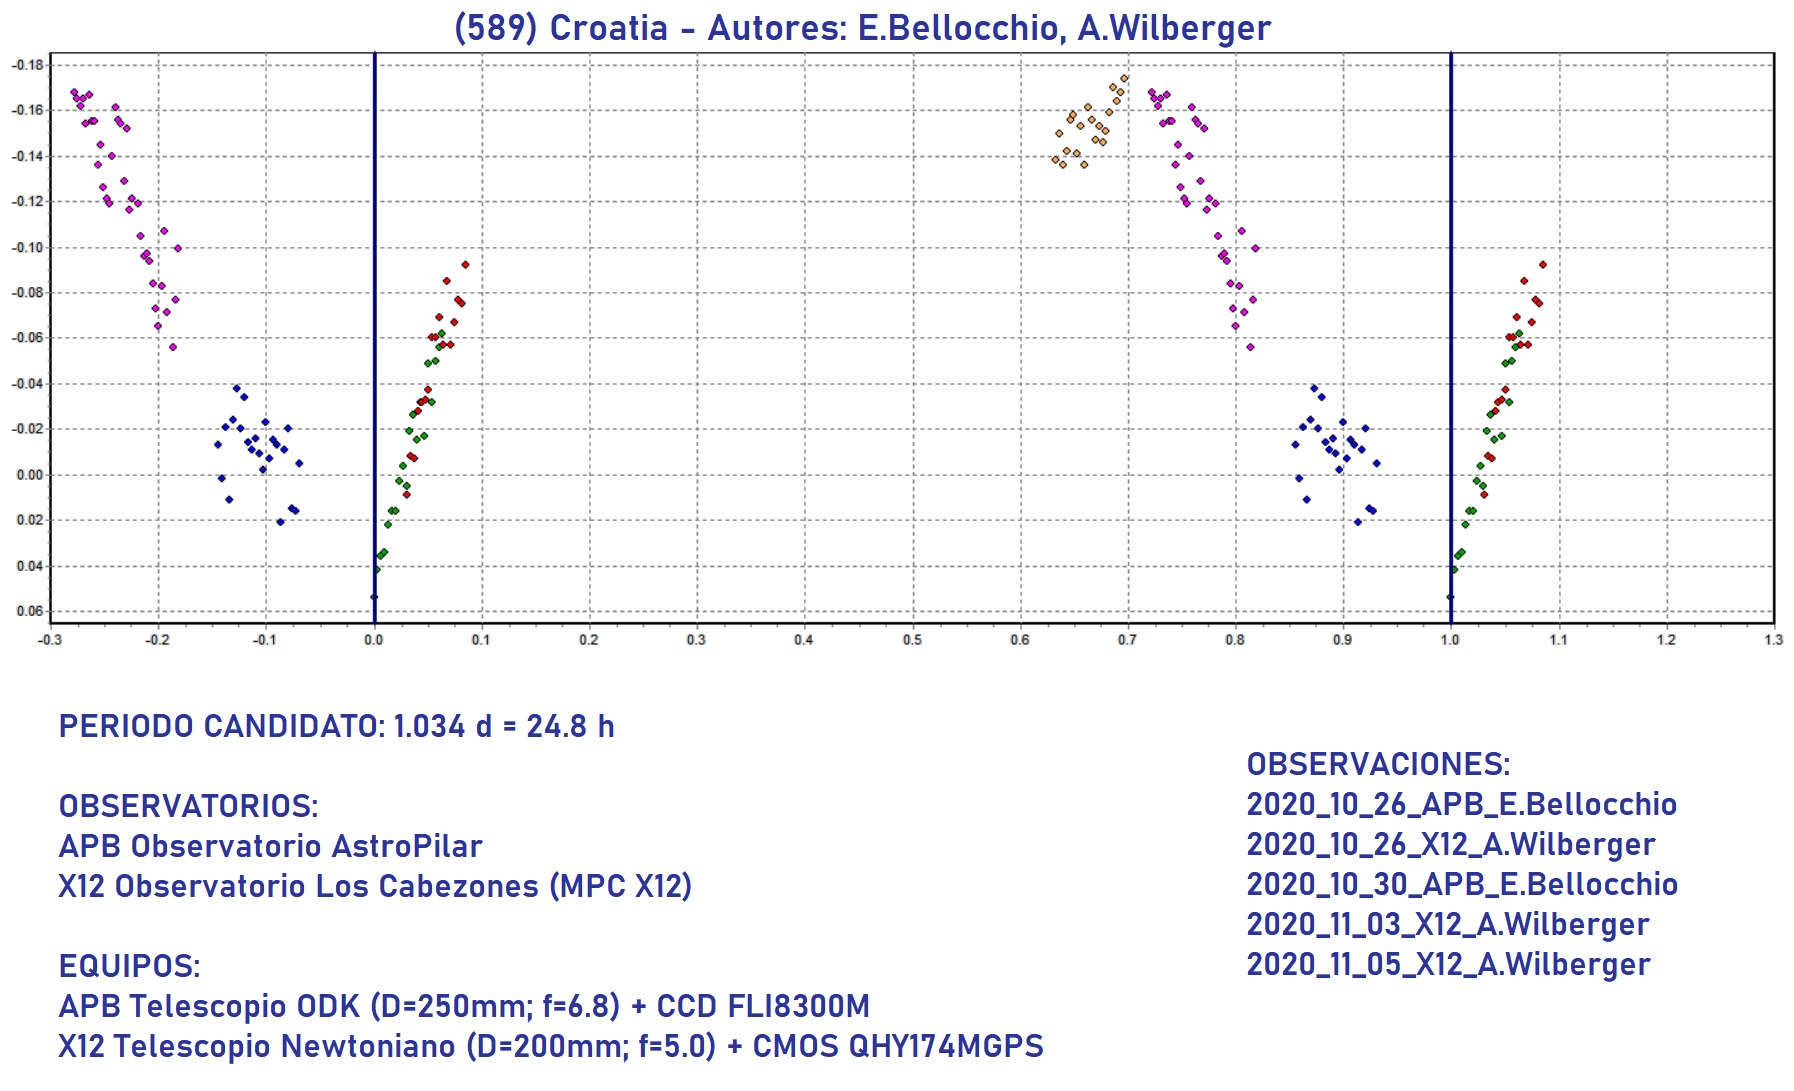Click the x-axis label 1.3
The height and width of the screenshot is (1091, 1794).
point(1773,640)
